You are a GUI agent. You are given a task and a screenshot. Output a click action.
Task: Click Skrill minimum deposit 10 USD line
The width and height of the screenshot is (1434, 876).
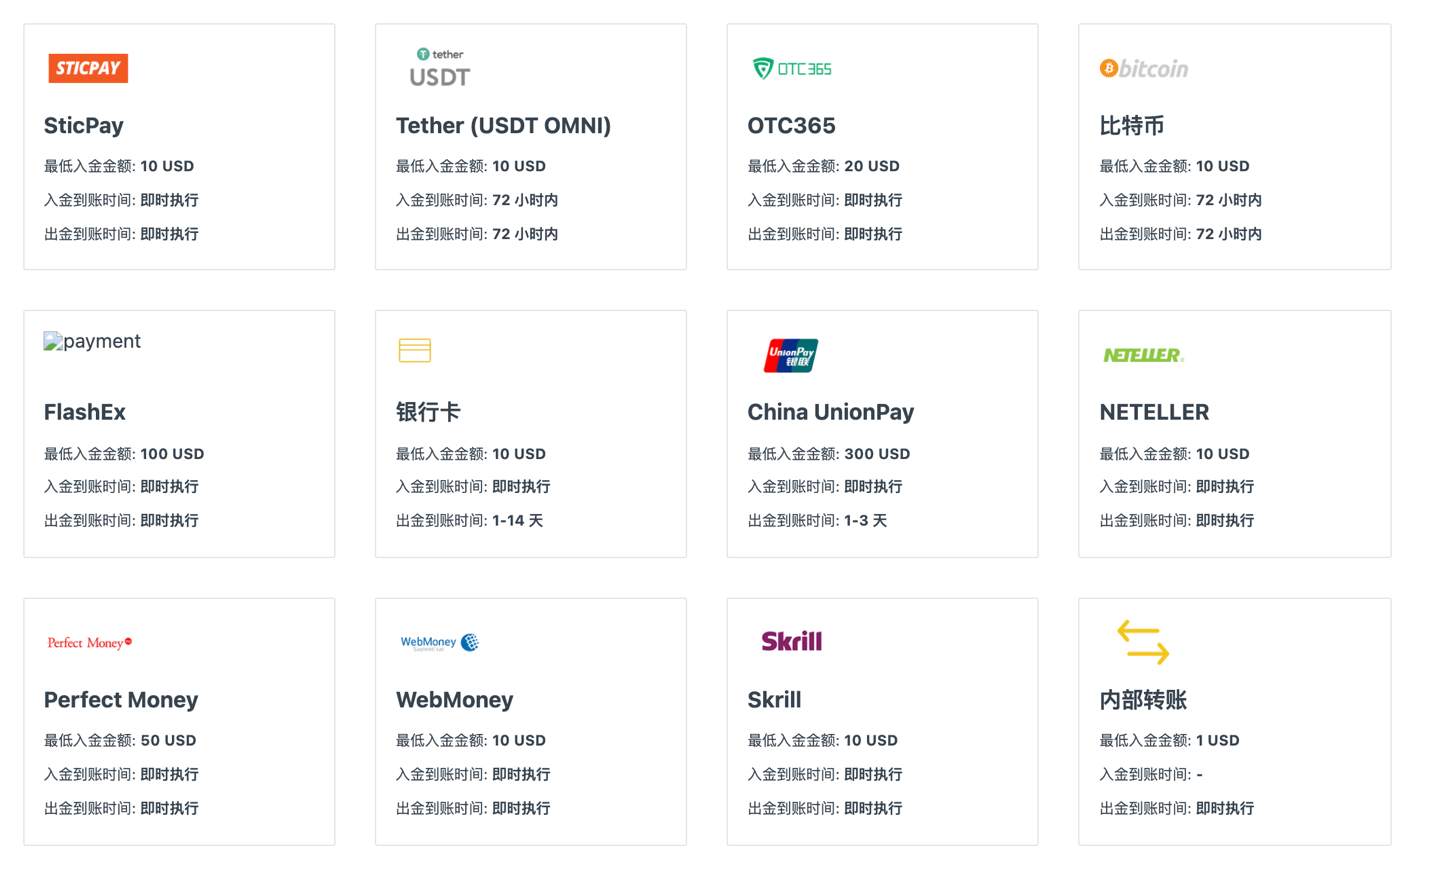822,741
